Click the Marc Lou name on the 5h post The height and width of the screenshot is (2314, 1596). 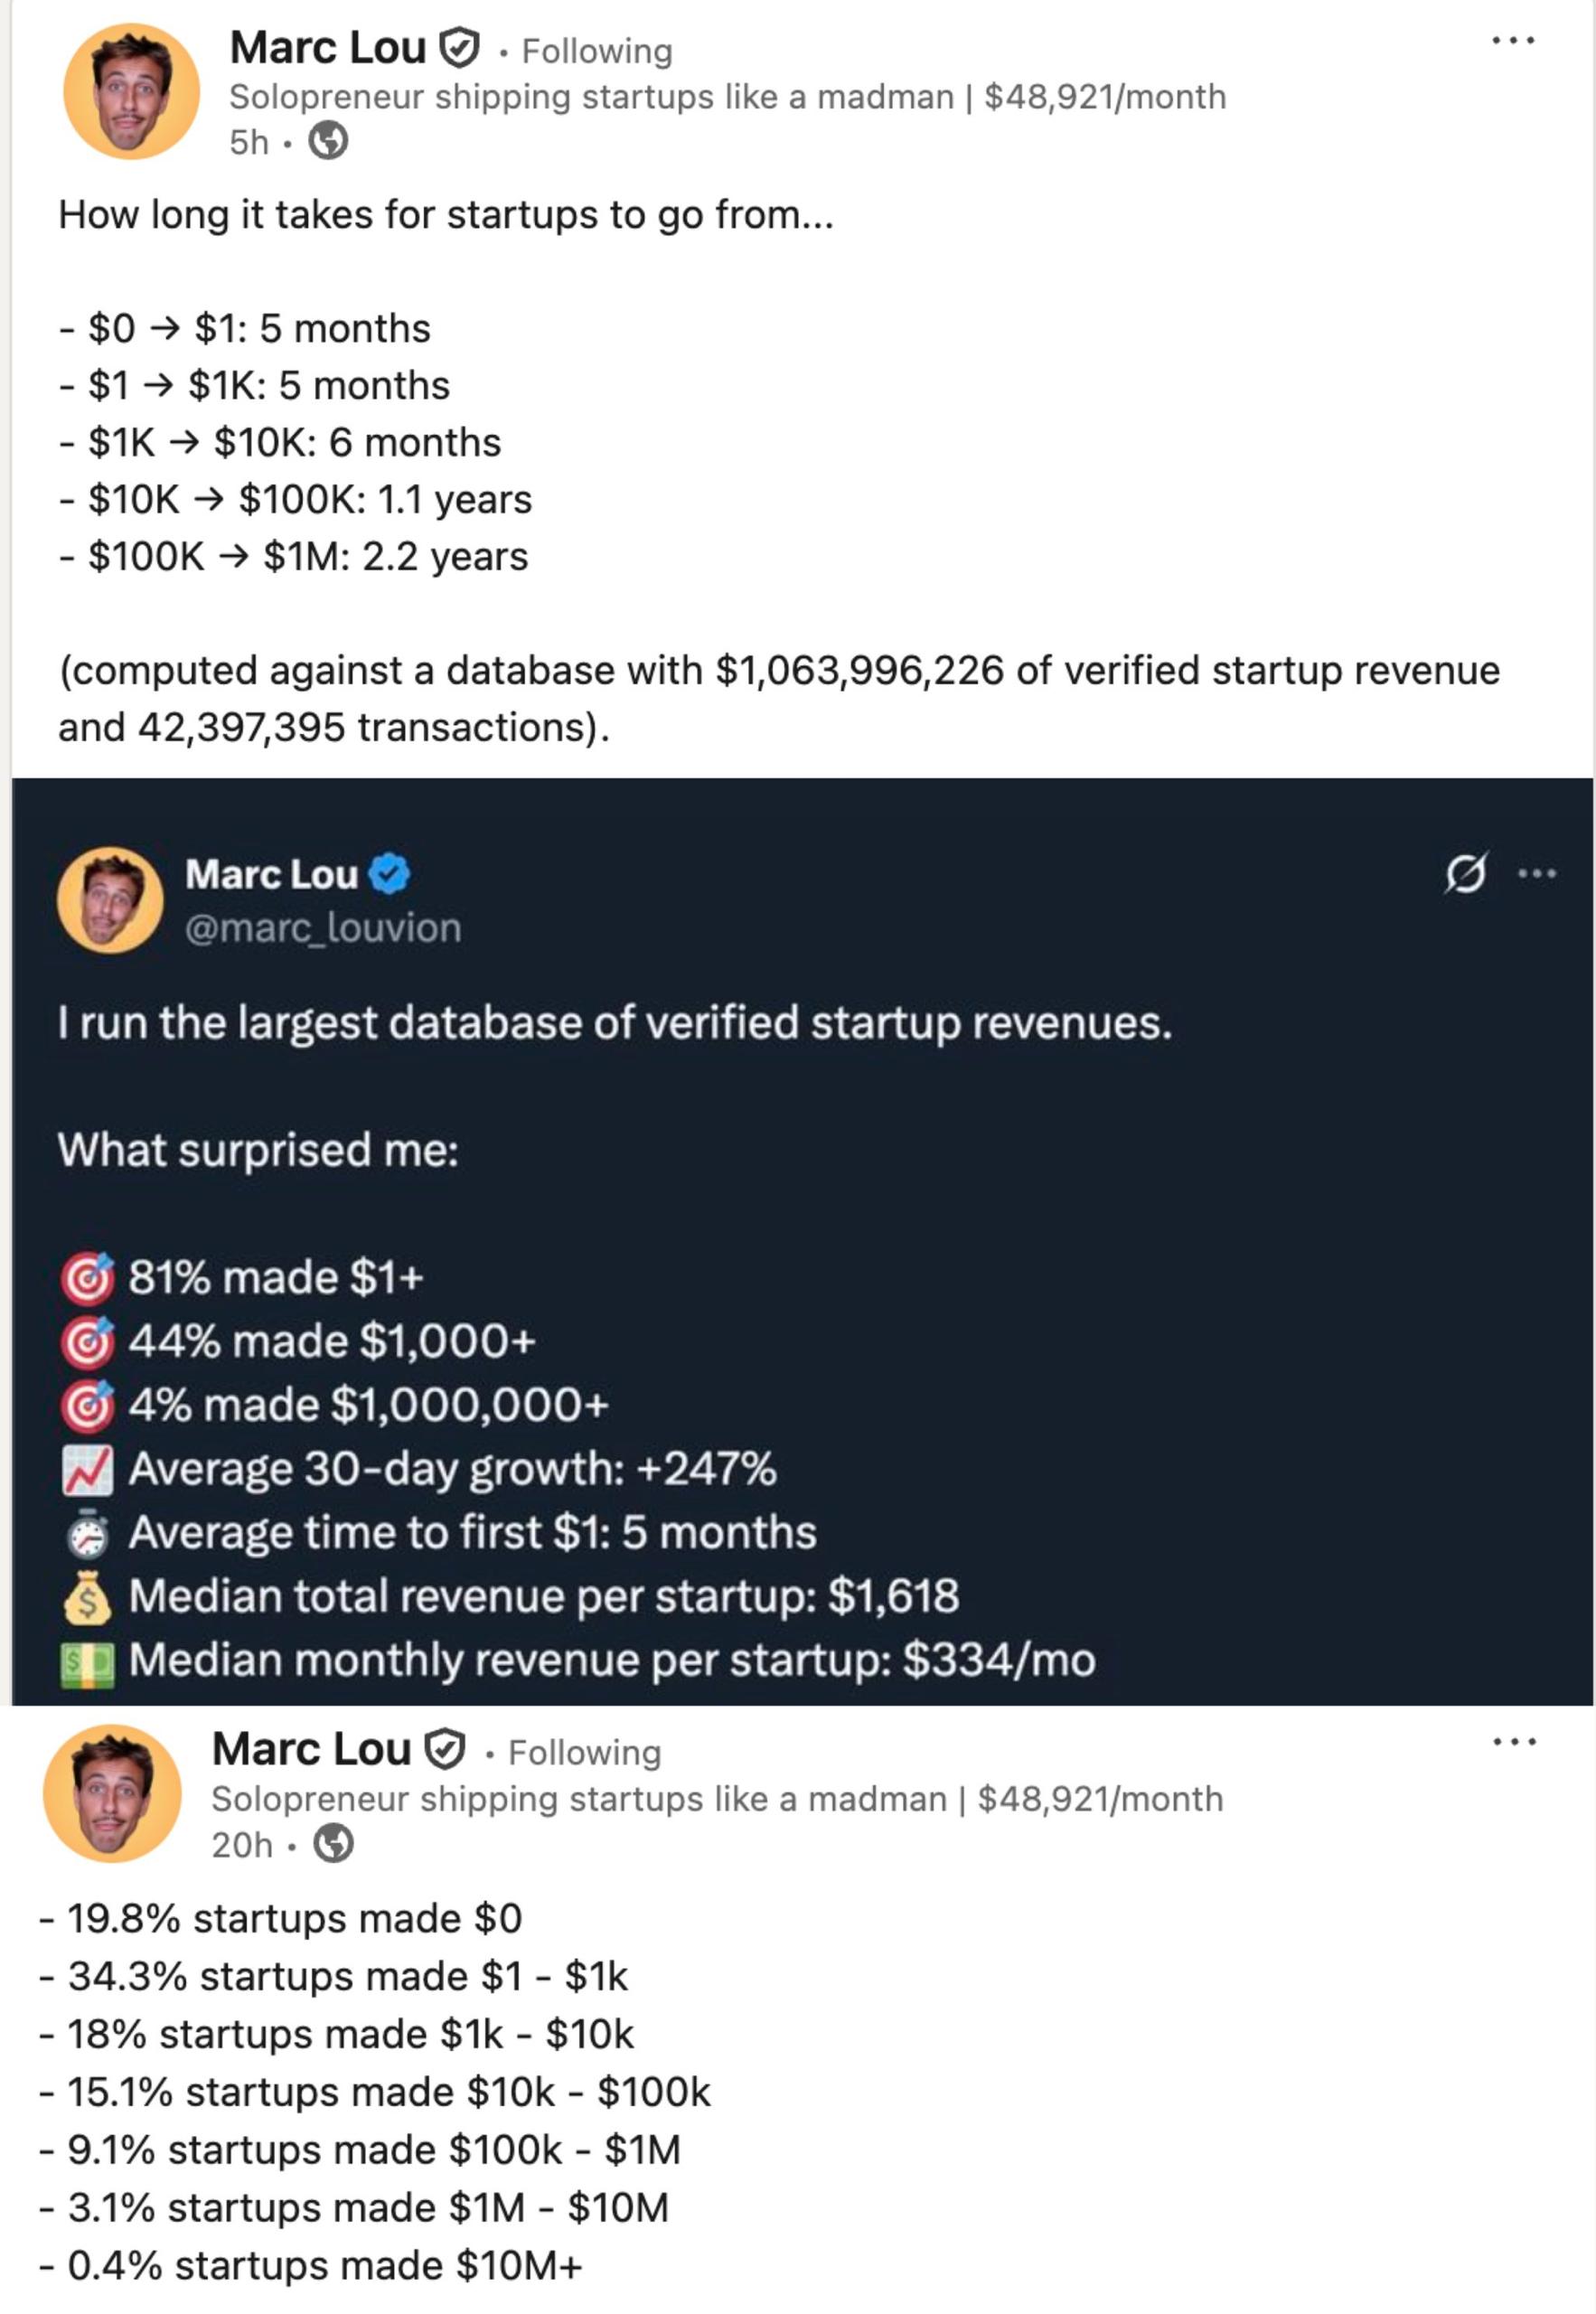[x=328, y=48]
